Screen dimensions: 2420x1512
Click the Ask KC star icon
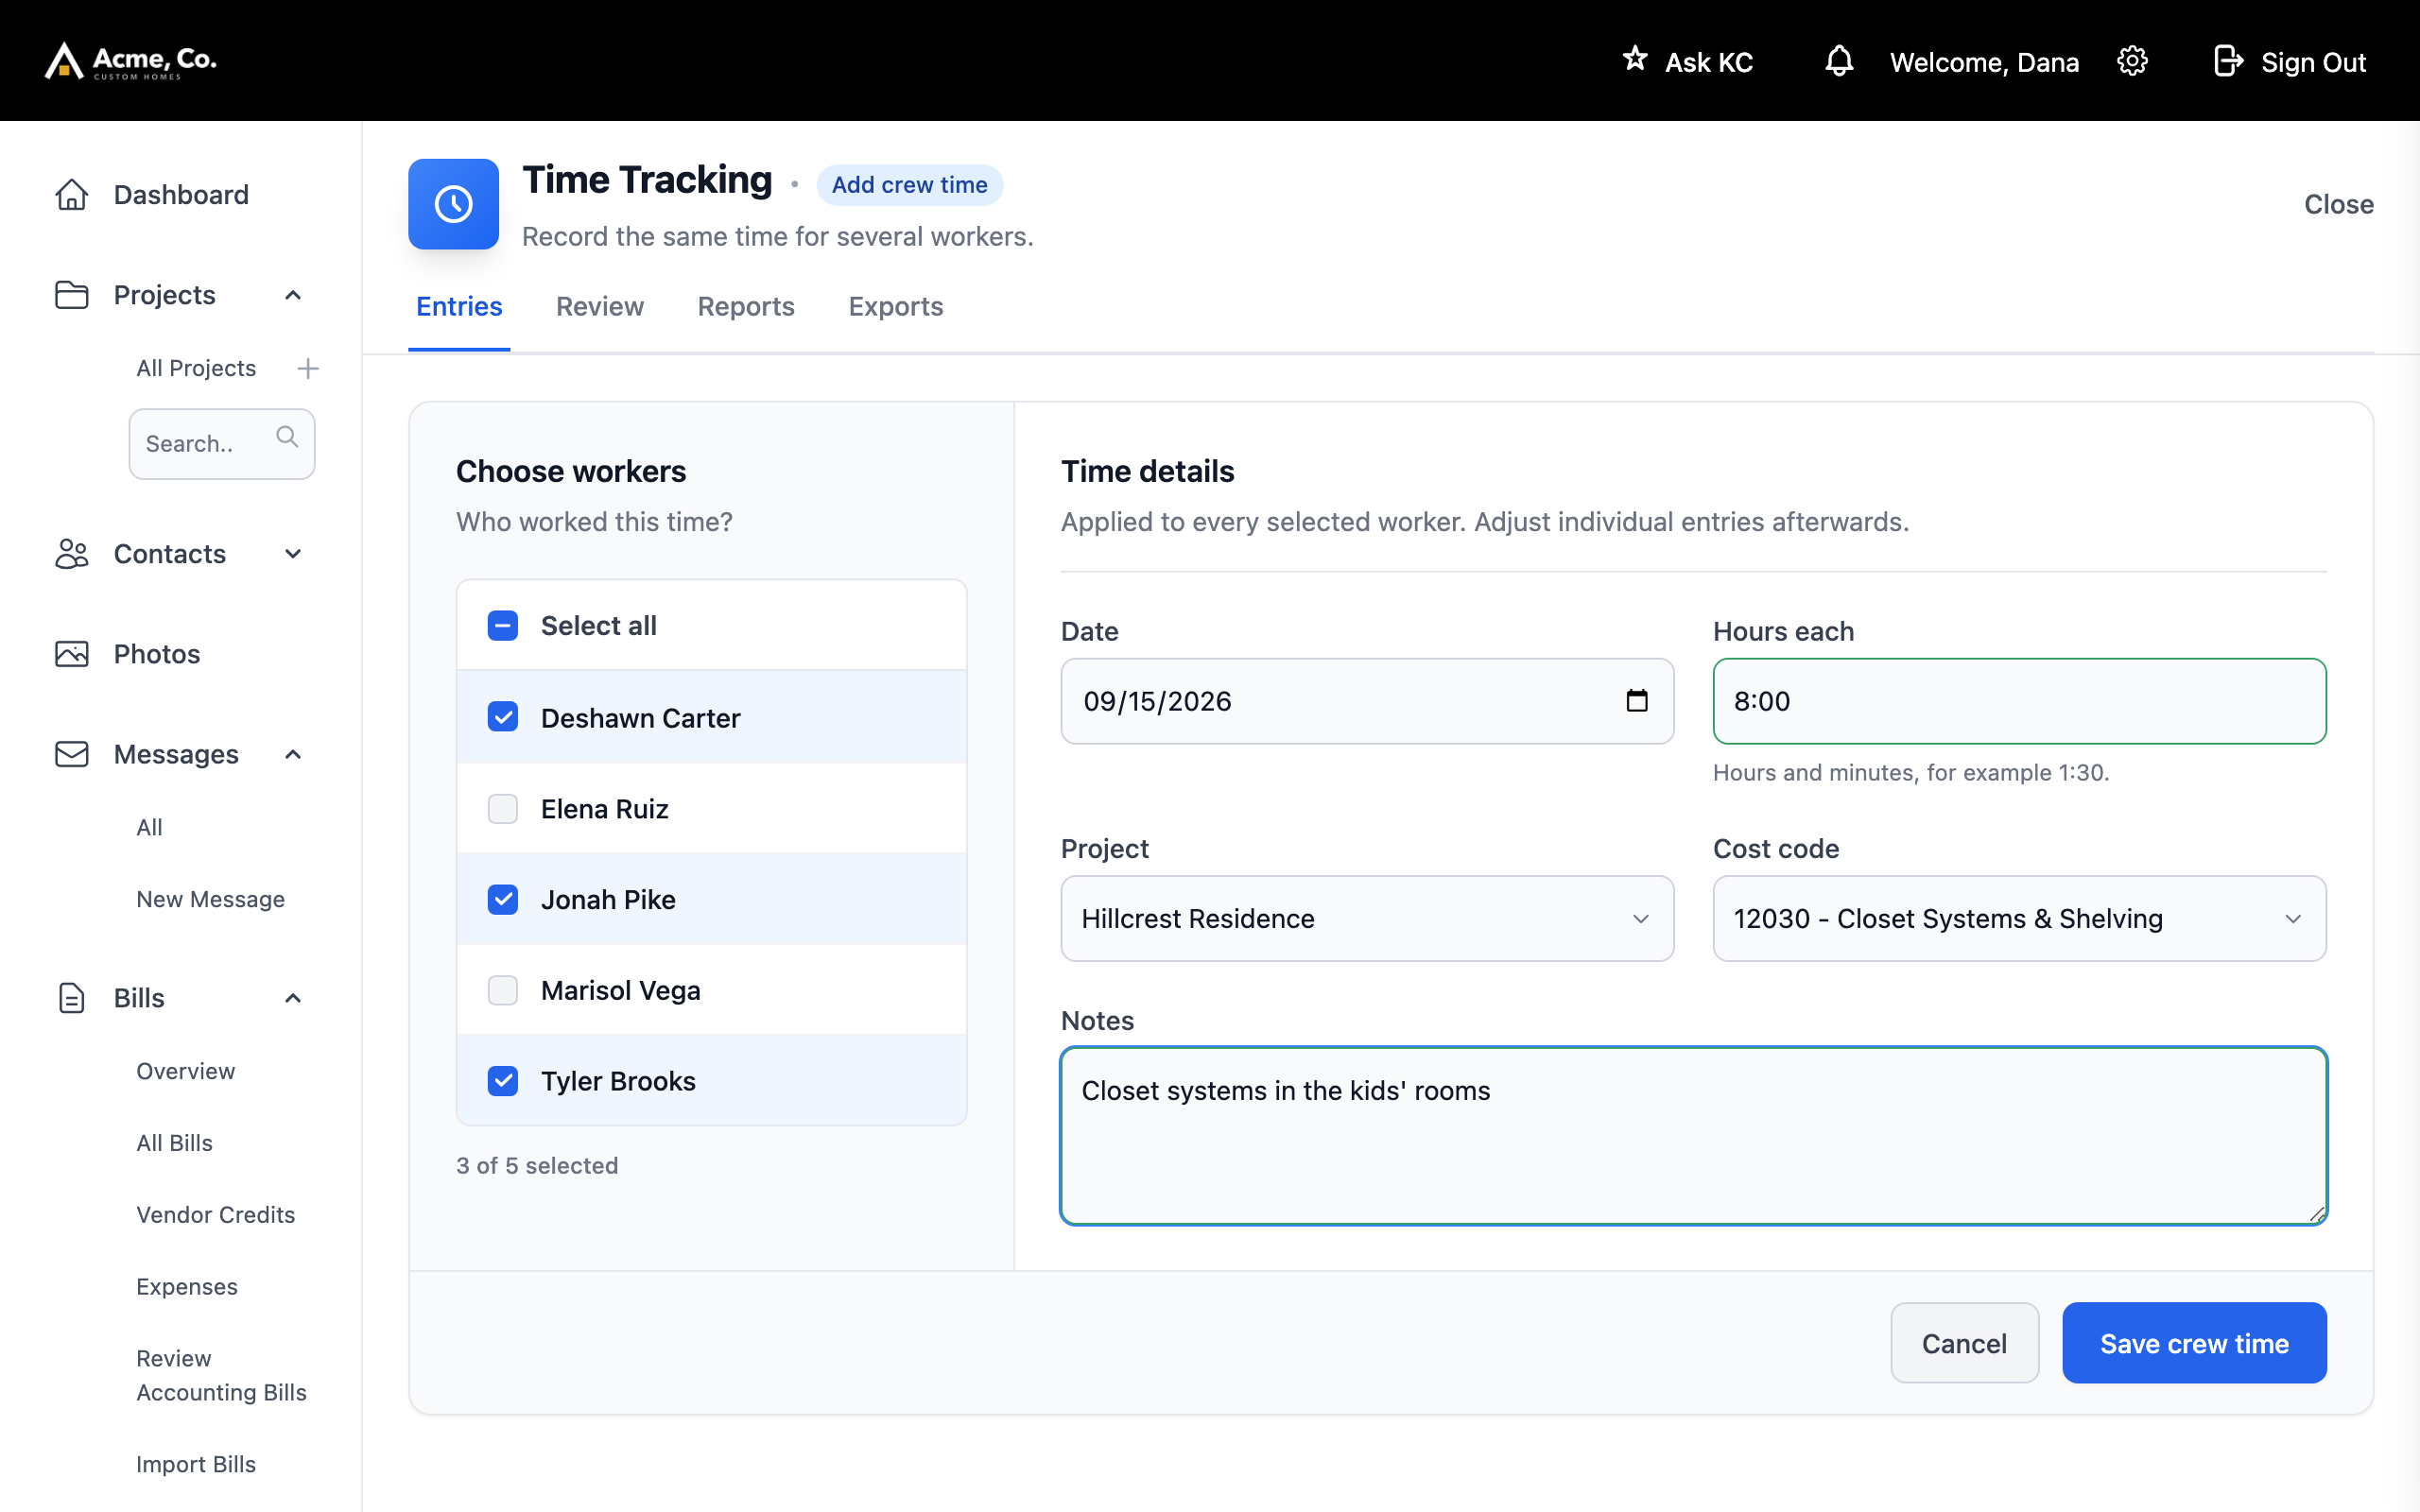1634,59
